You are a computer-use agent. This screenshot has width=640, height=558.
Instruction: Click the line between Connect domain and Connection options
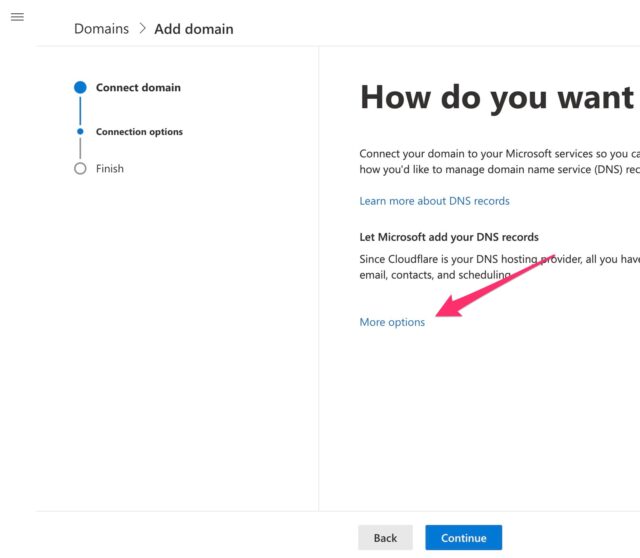click(80, 111)
